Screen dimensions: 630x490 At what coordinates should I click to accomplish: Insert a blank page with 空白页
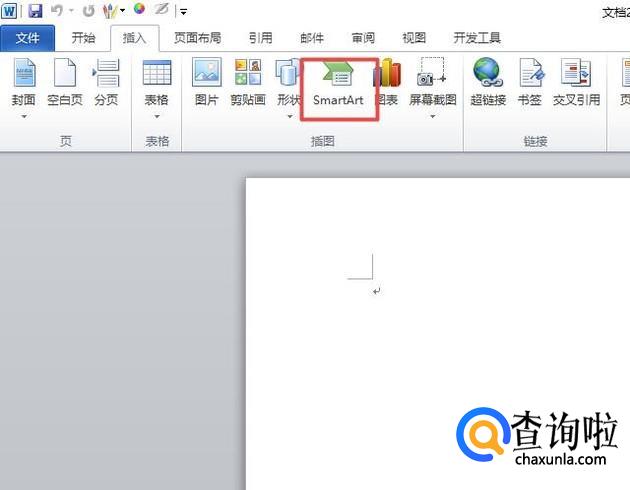coord(65,82)
